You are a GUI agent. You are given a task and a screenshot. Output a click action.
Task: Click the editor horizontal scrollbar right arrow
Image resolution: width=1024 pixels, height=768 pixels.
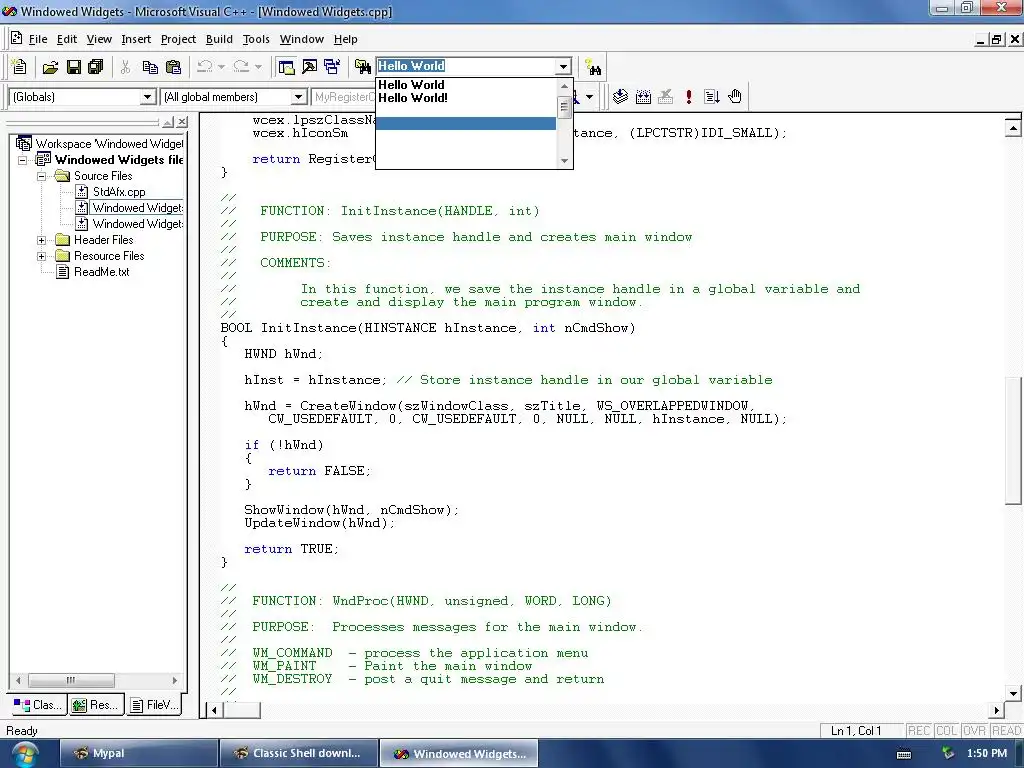click(997, 710)
